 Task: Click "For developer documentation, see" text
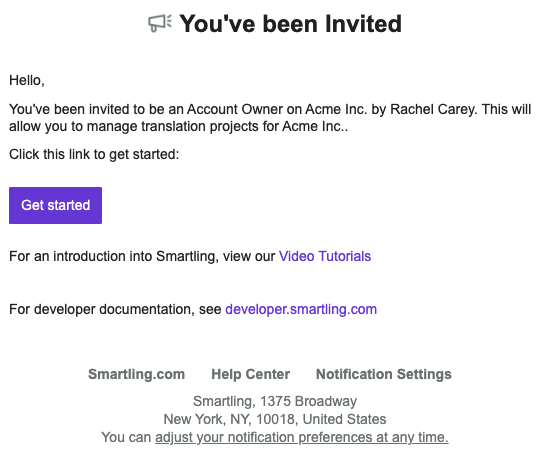pos(115,309)
